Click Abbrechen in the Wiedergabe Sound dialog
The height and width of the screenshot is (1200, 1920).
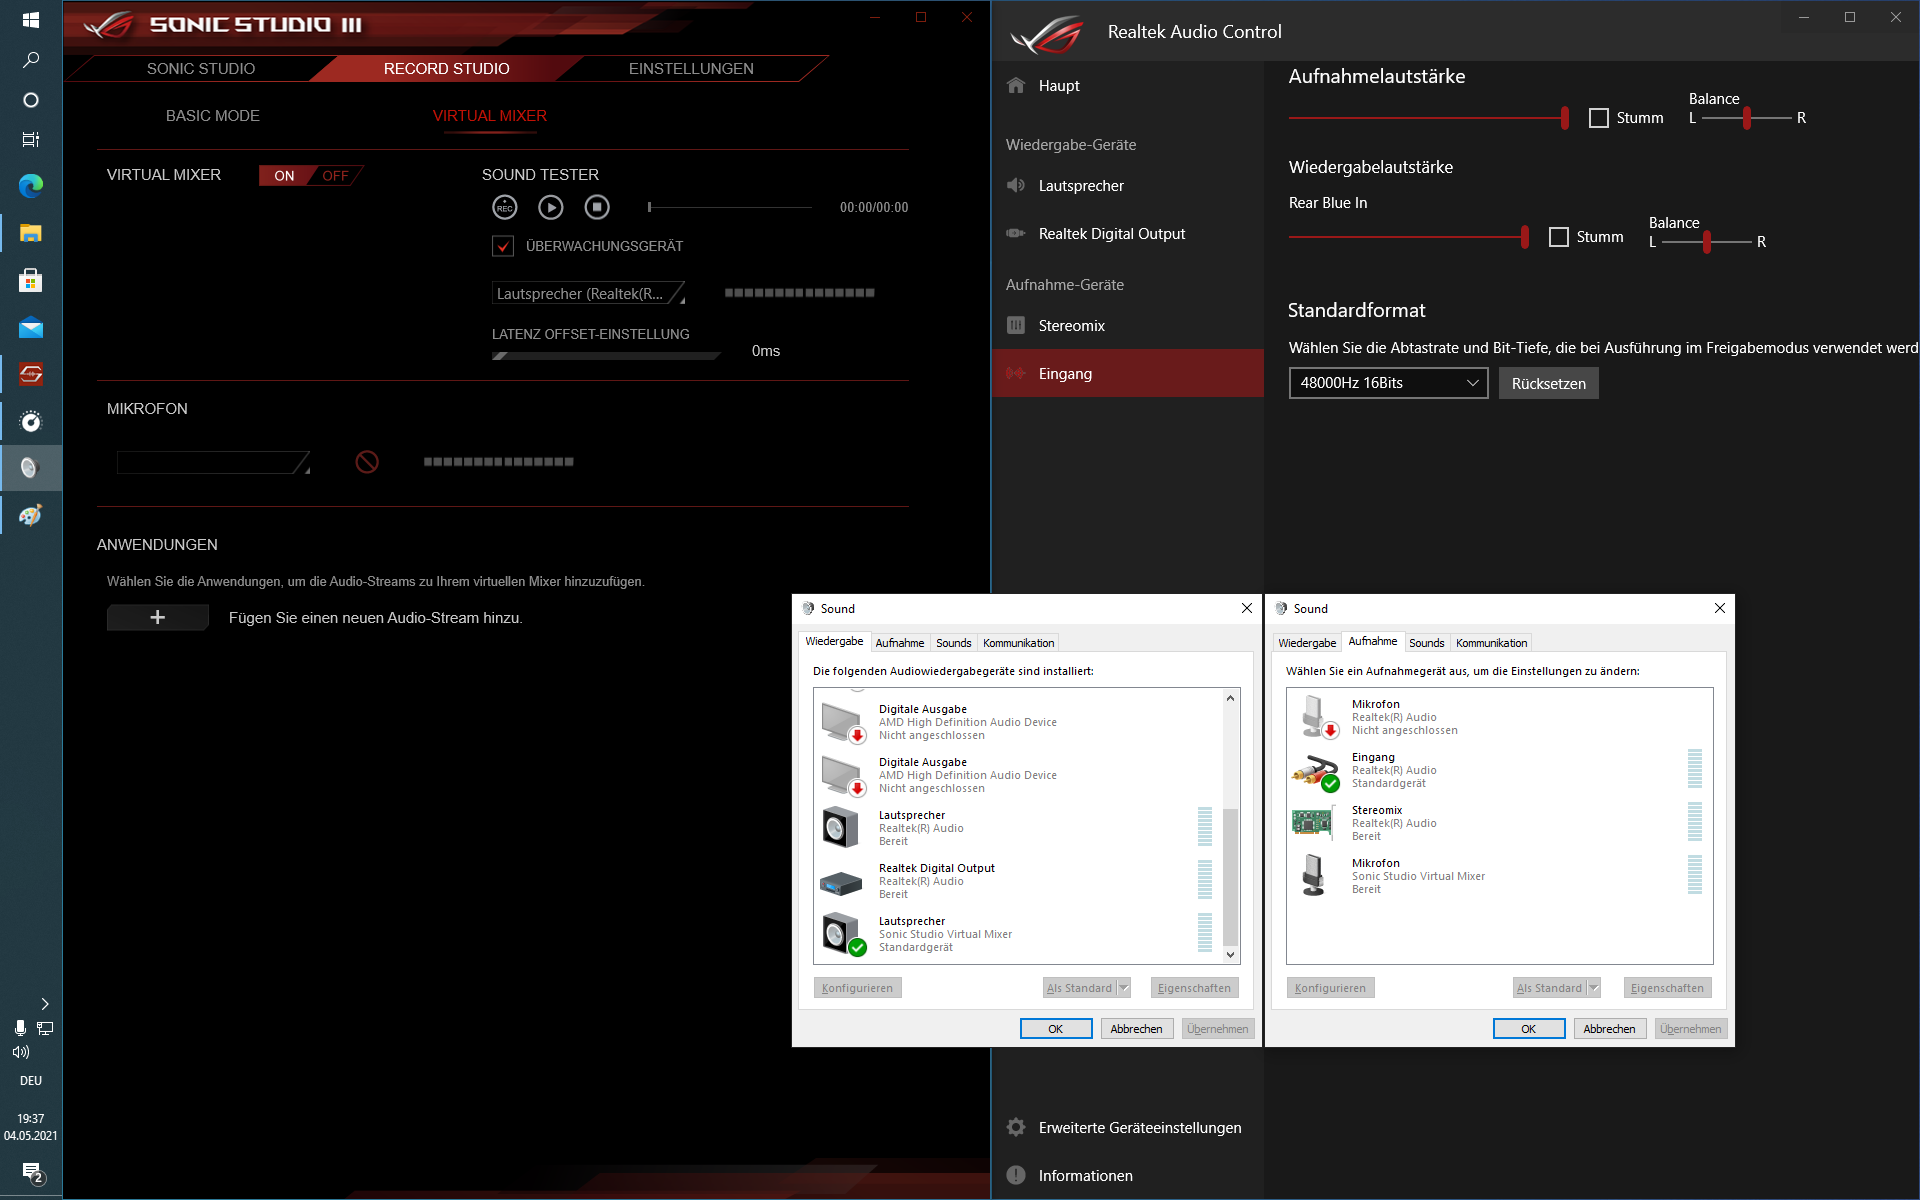tap(1136, 1028)
